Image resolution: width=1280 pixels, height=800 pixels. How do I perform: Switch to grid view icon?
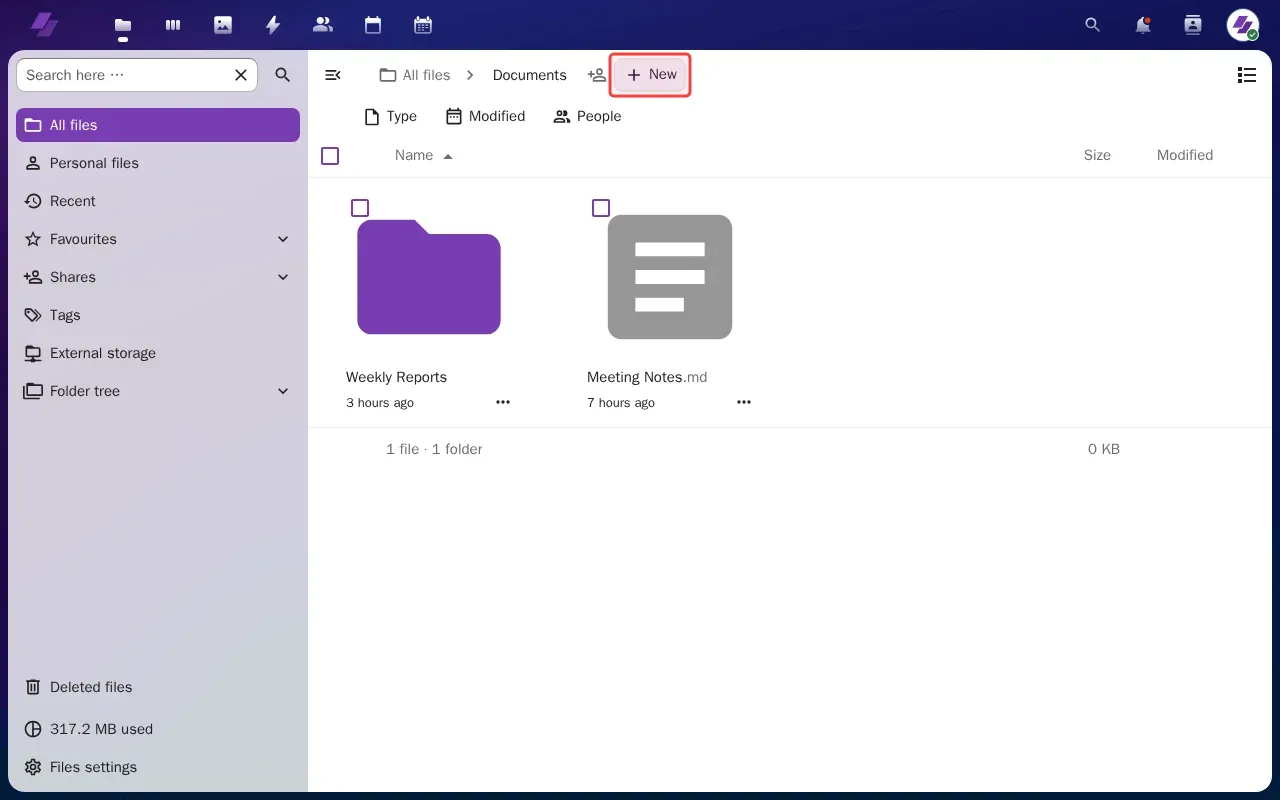tap(1246, 74)
